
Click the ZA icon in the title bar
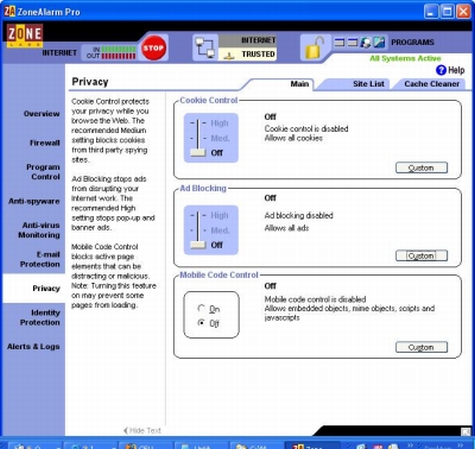[9, 11]
